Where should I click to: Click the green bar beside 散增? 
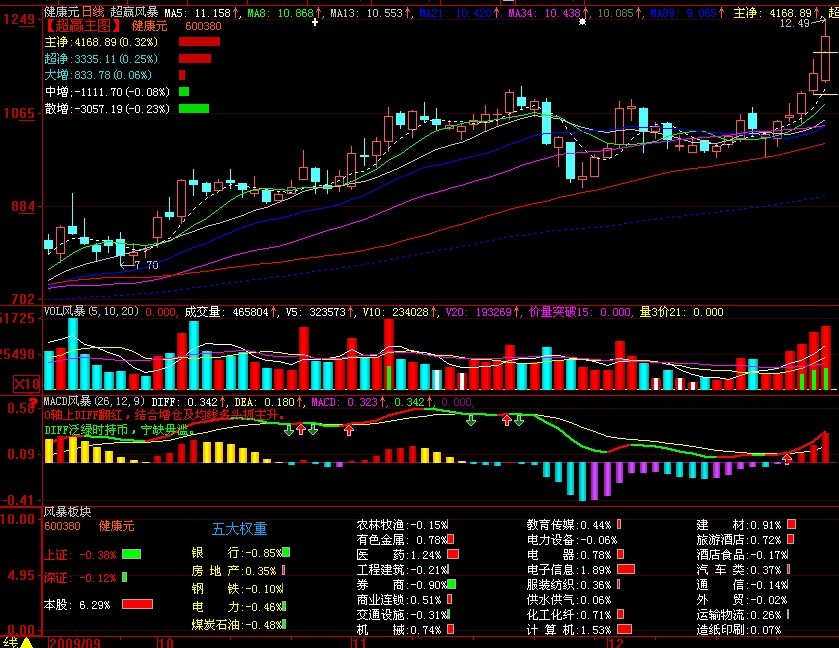pyautogui.click(x=194, y=109)
